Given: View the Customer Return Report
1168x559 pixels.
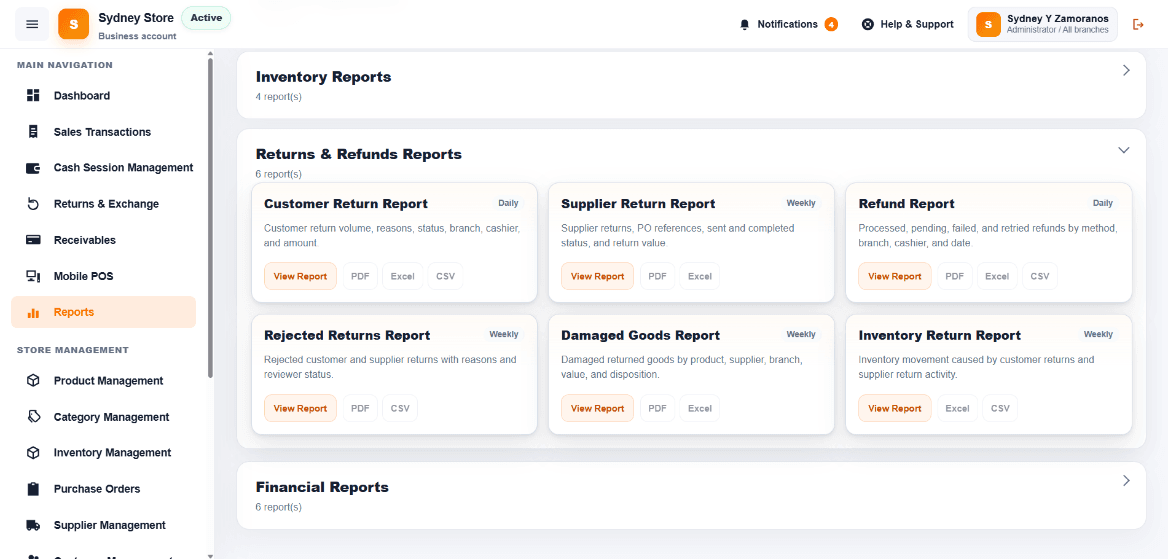Looking at the screenshot, I should [300, 277].
